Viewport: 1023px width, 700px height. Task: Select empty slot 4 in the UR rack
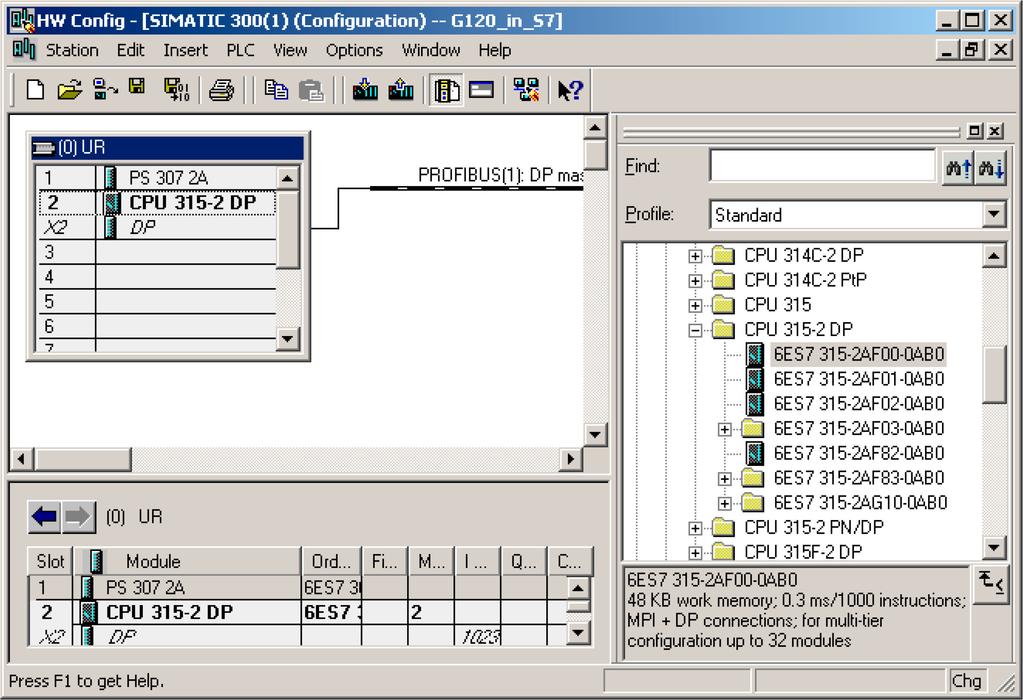tap(157, 277)
